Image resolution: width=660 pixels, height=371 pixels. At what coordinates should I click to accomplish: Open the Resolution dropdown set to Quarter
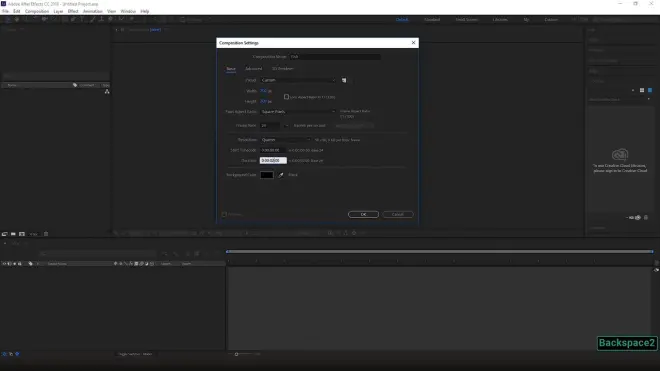(x=285, y=140)
